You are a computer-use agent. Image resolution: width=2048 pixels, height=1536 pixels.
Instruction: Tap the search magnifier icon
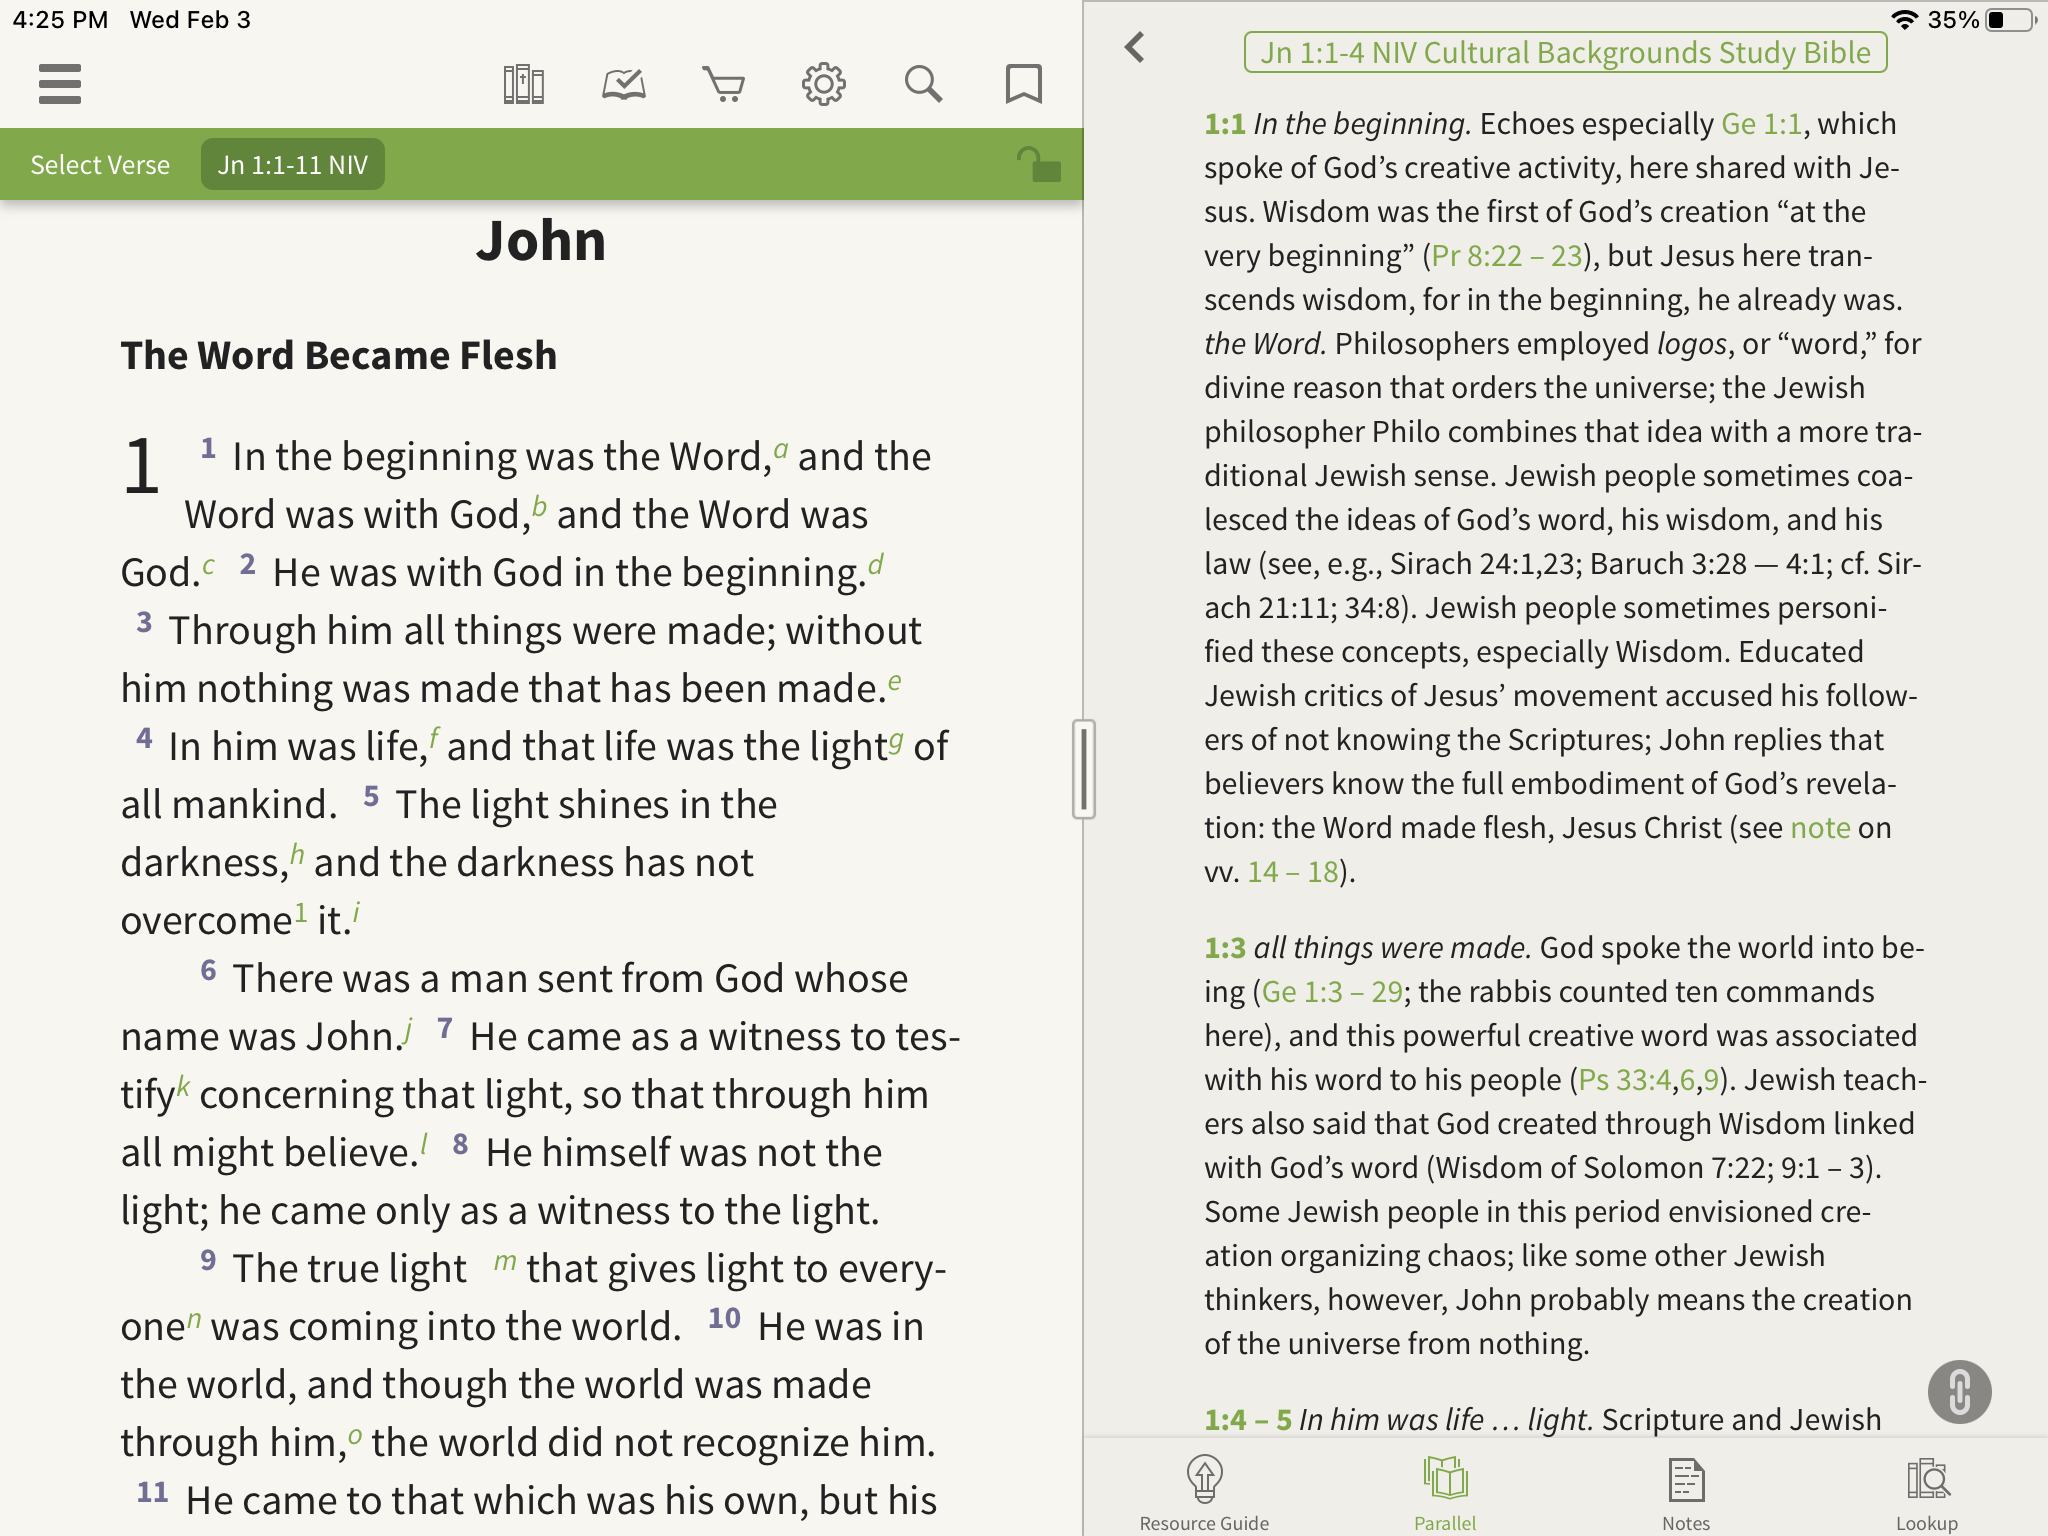[x=923, y=84]
